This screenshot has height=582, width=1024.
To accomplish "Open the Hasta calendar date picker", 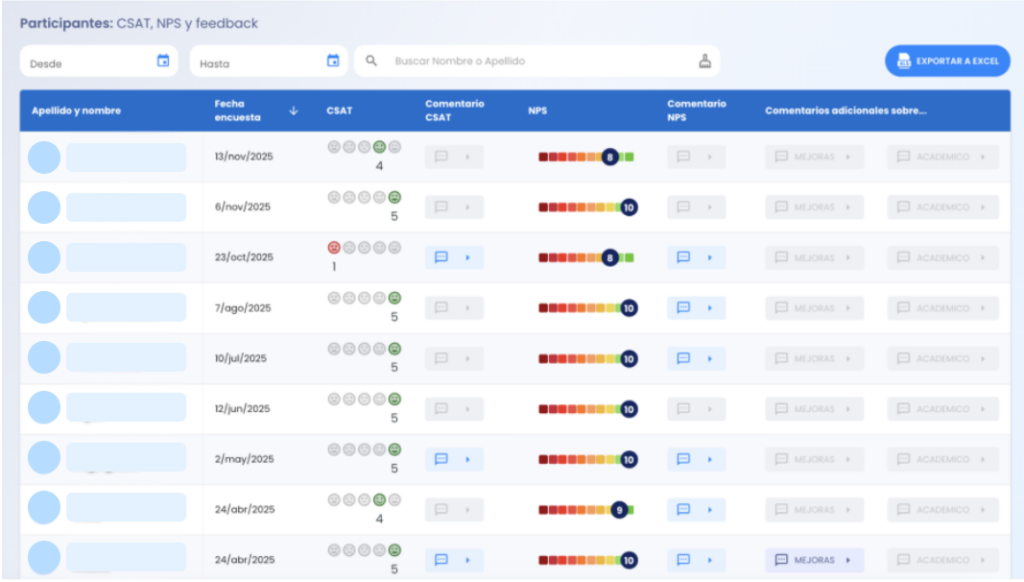I will click(x=334, y=61).
